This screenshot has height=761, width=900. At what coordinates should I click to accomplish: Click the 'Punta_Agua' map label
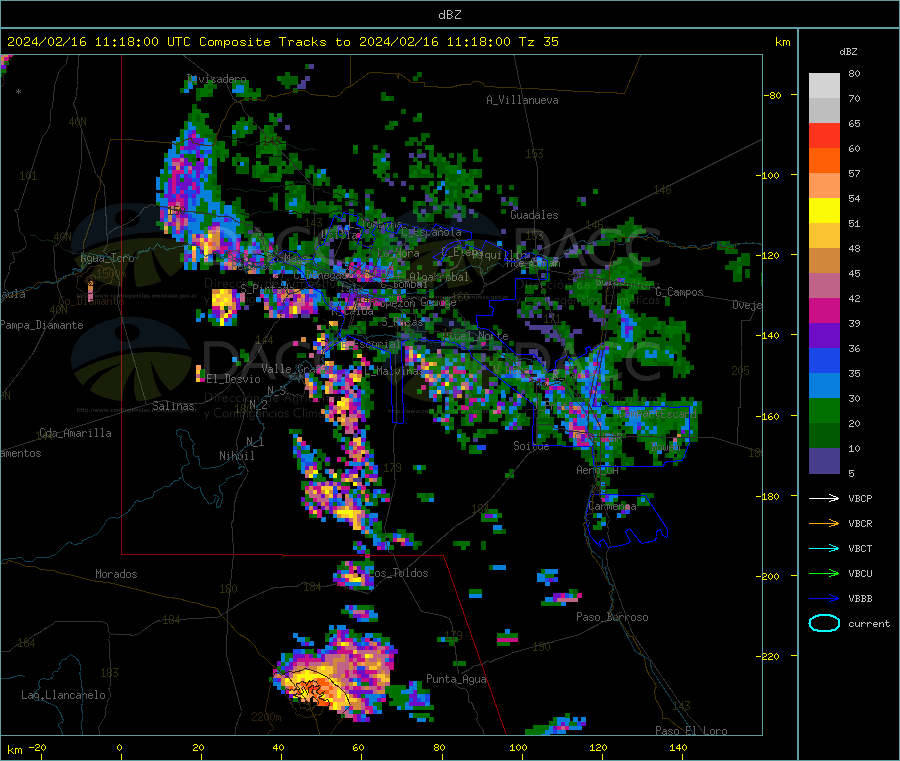click(x=456, y=679)
